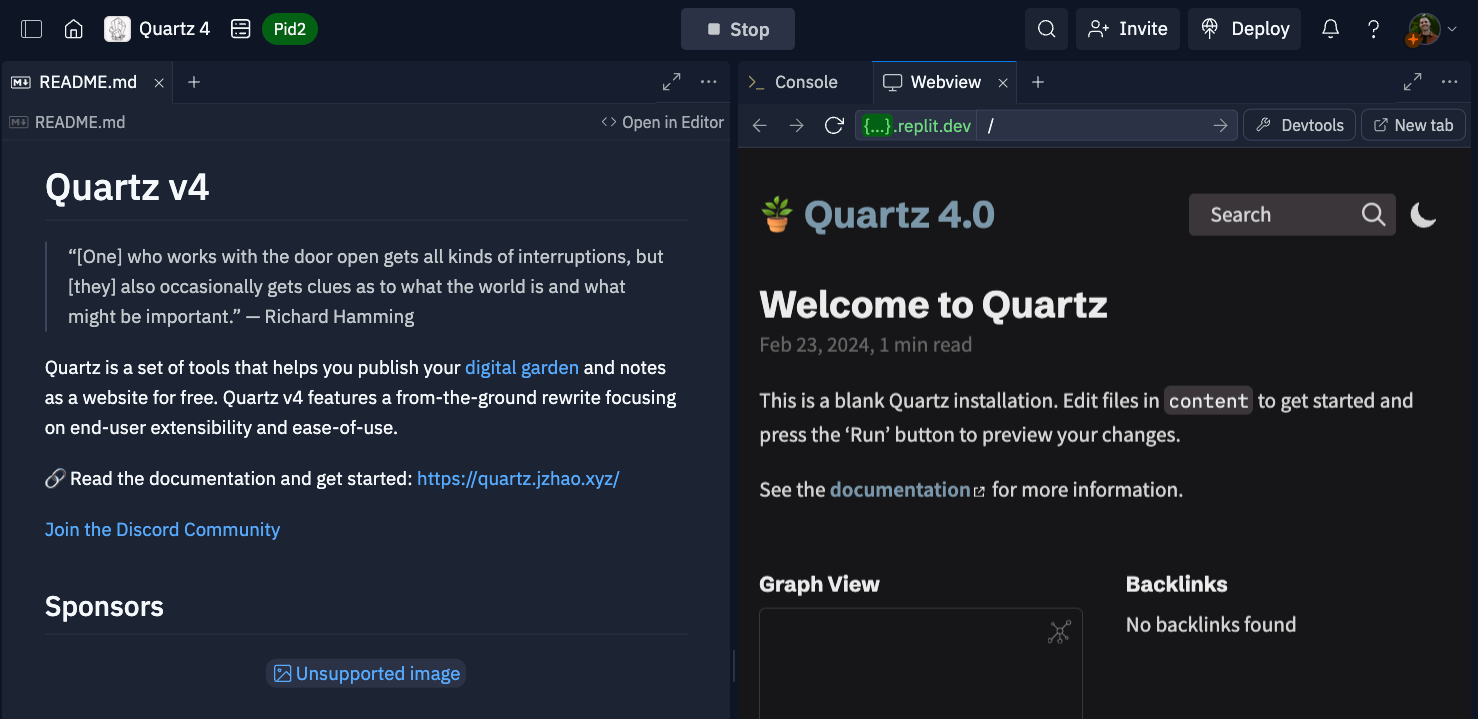Viewport: 1478px width, 719px height.
Task: Open the README pane options menu
Action: [709, 81]
